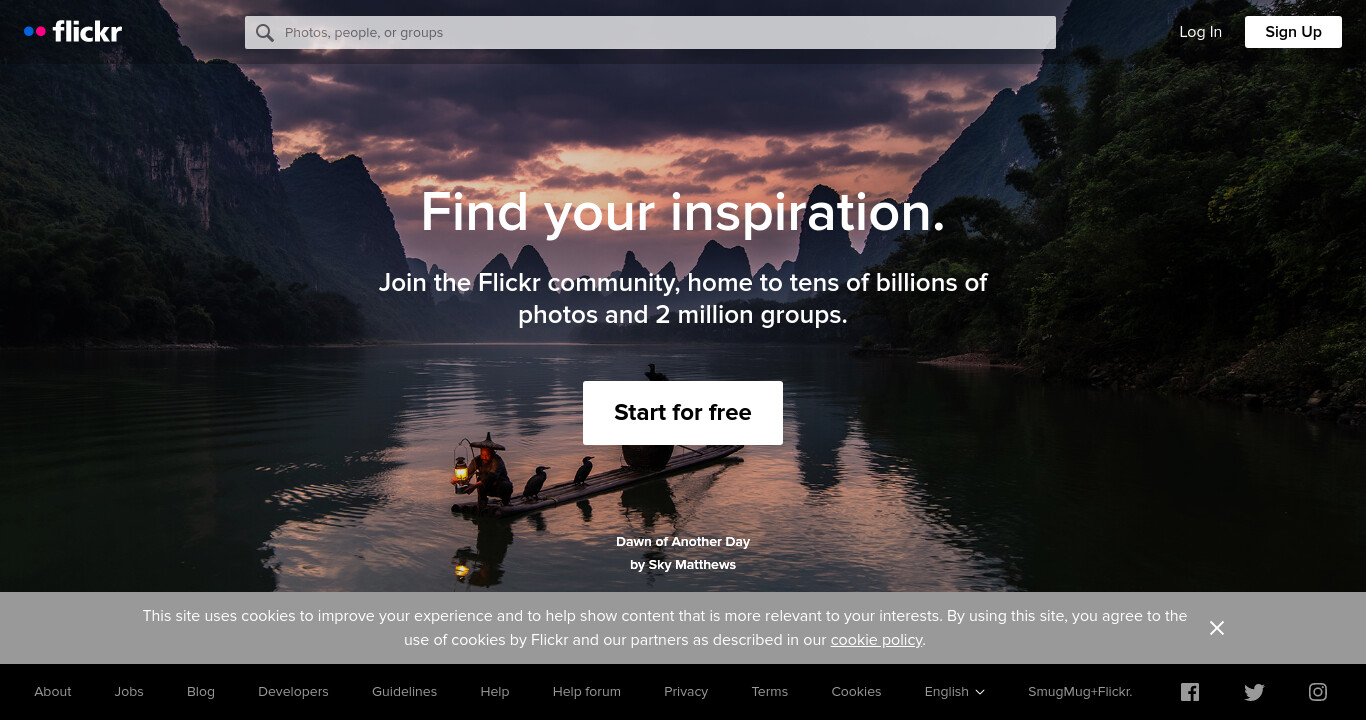The height and width of the screenshot is (720, 1366).
Task: Open Flickr's Instagram page icon
Action: 1318,692
